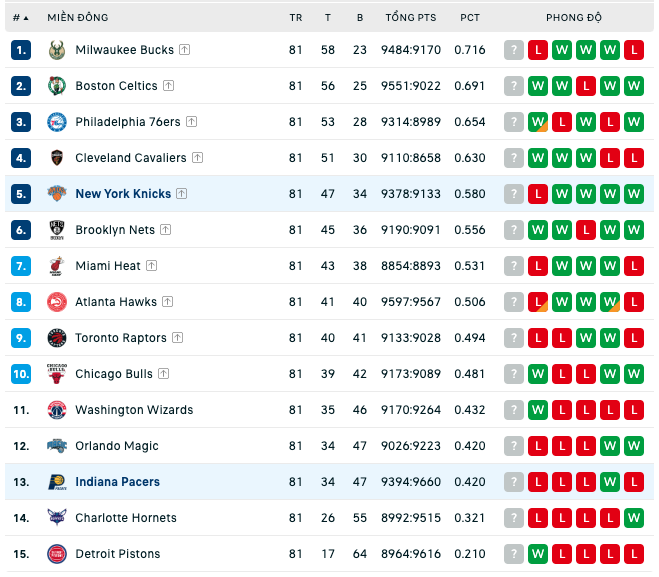
Task: Select the MIỀN ĐÔNG conference header
Action: [x=78, y=18]
